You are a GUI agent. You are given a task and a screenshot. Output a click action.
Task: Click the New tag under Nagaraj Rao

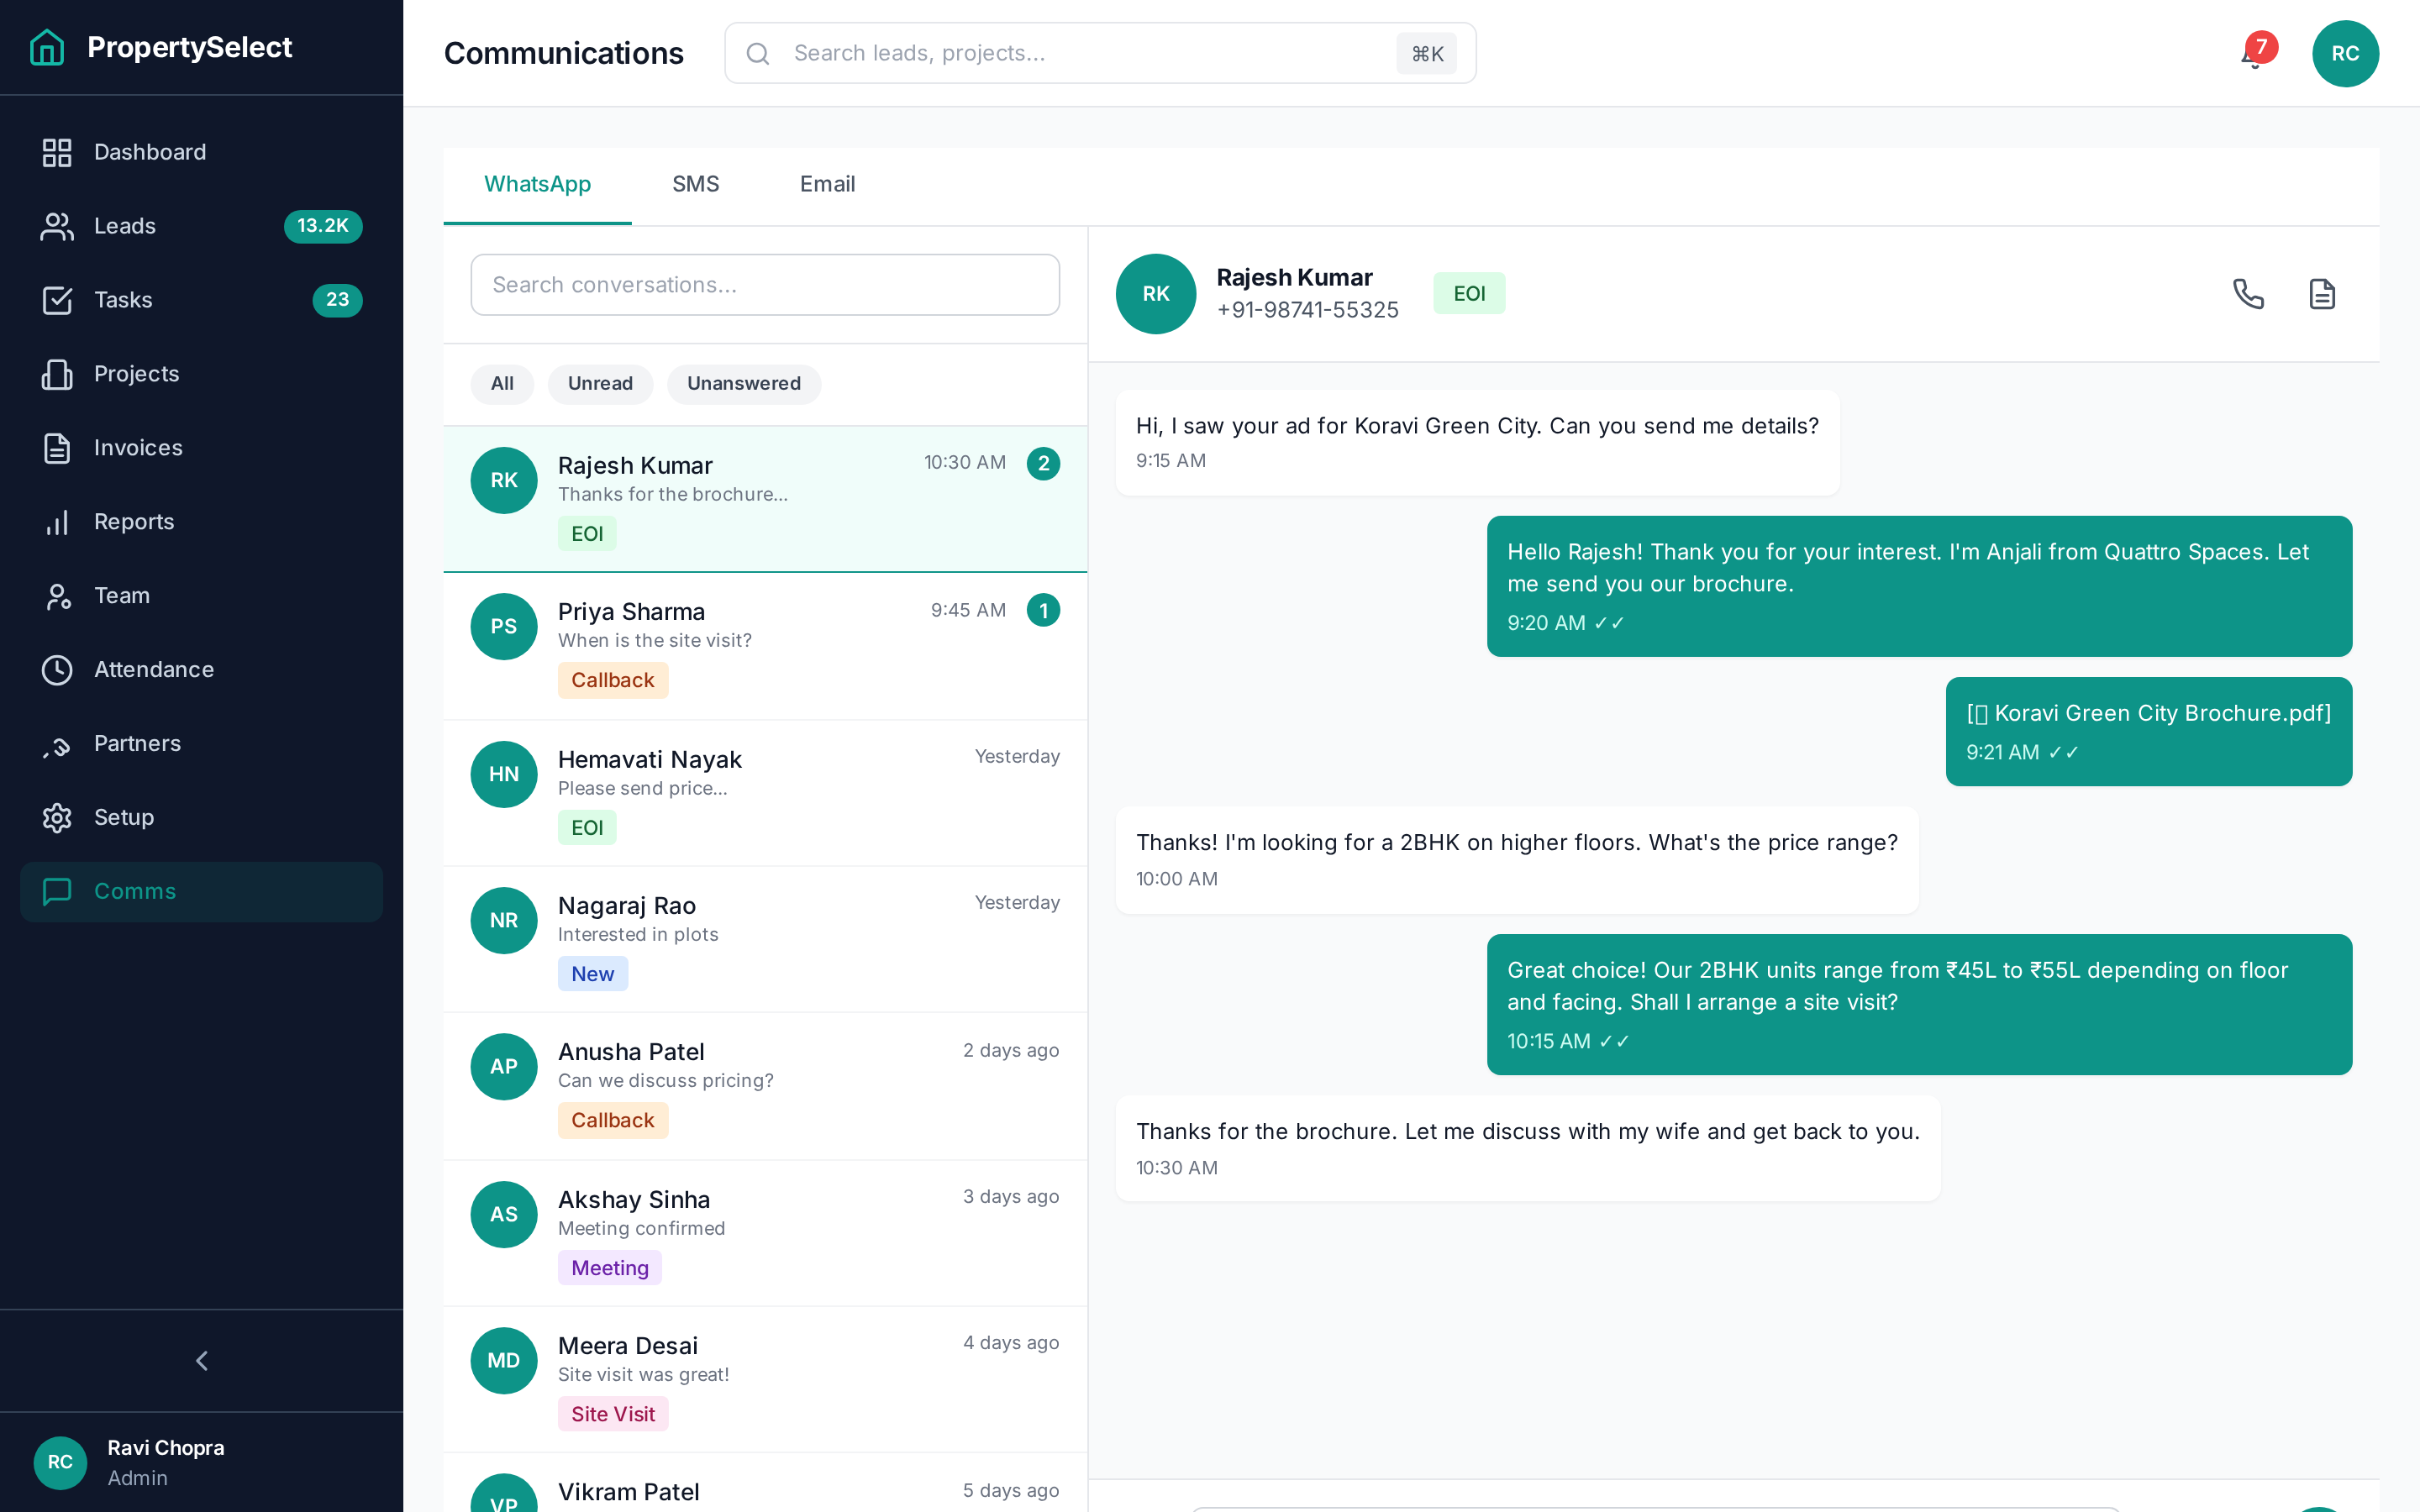click(593, 975)
